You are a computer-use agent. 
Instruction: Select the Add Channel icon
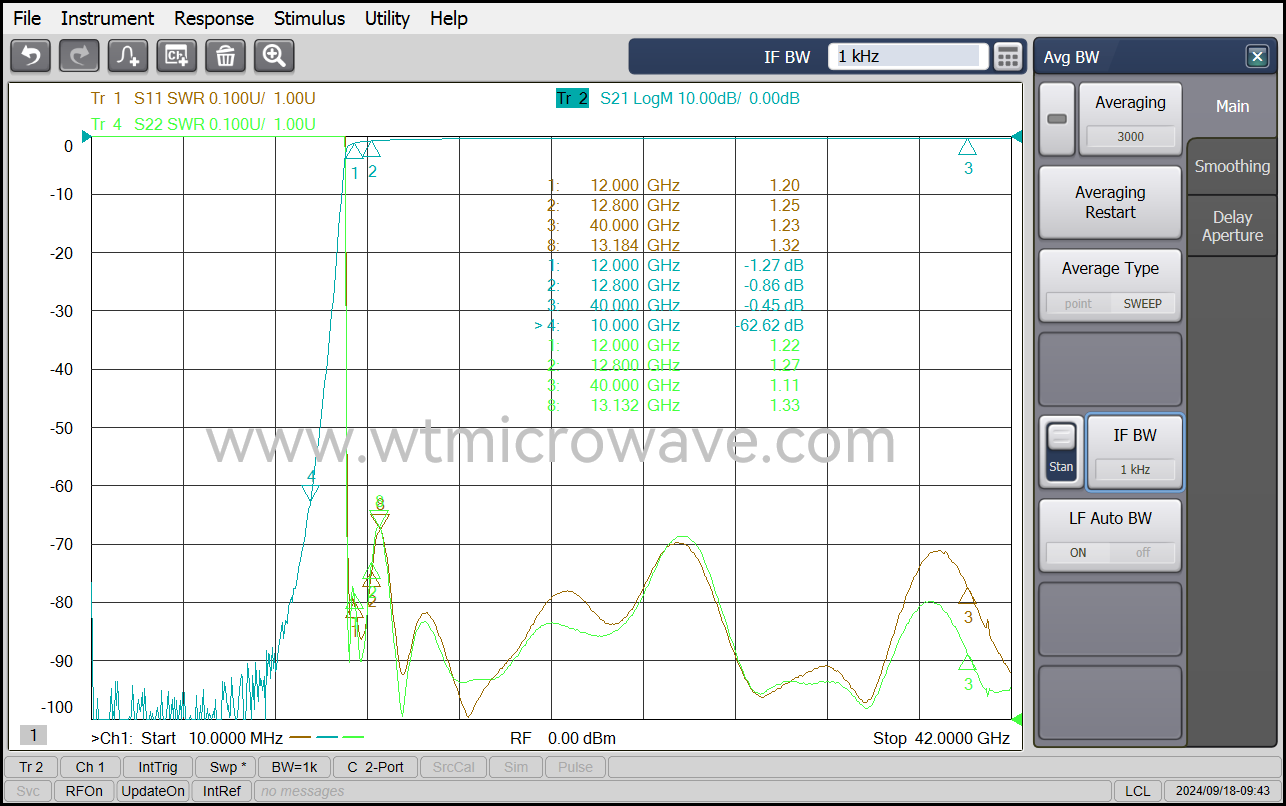(x=177, y=56)
